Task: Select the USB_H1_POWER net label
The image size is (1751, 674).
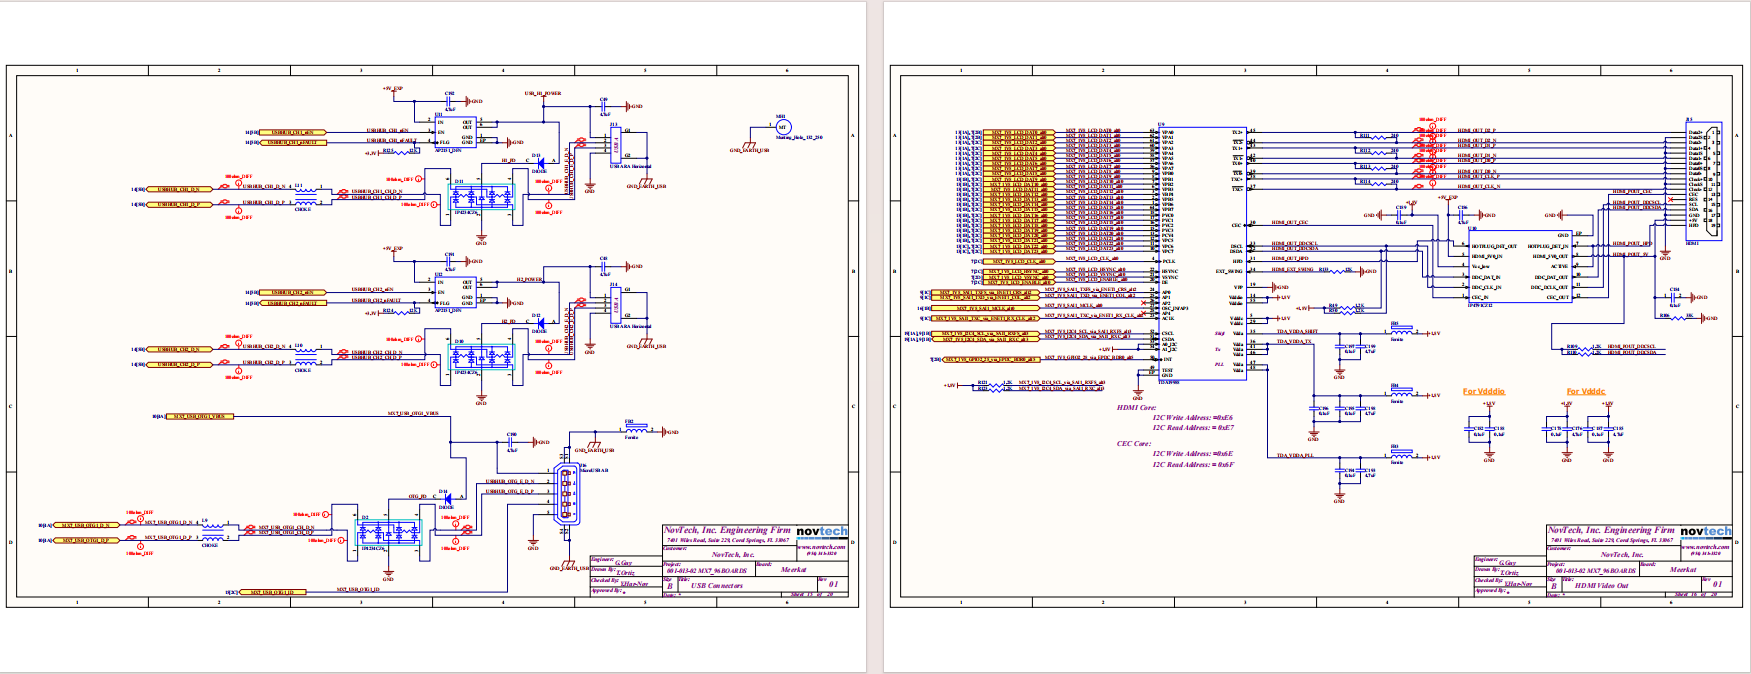Action: point(543,94)
